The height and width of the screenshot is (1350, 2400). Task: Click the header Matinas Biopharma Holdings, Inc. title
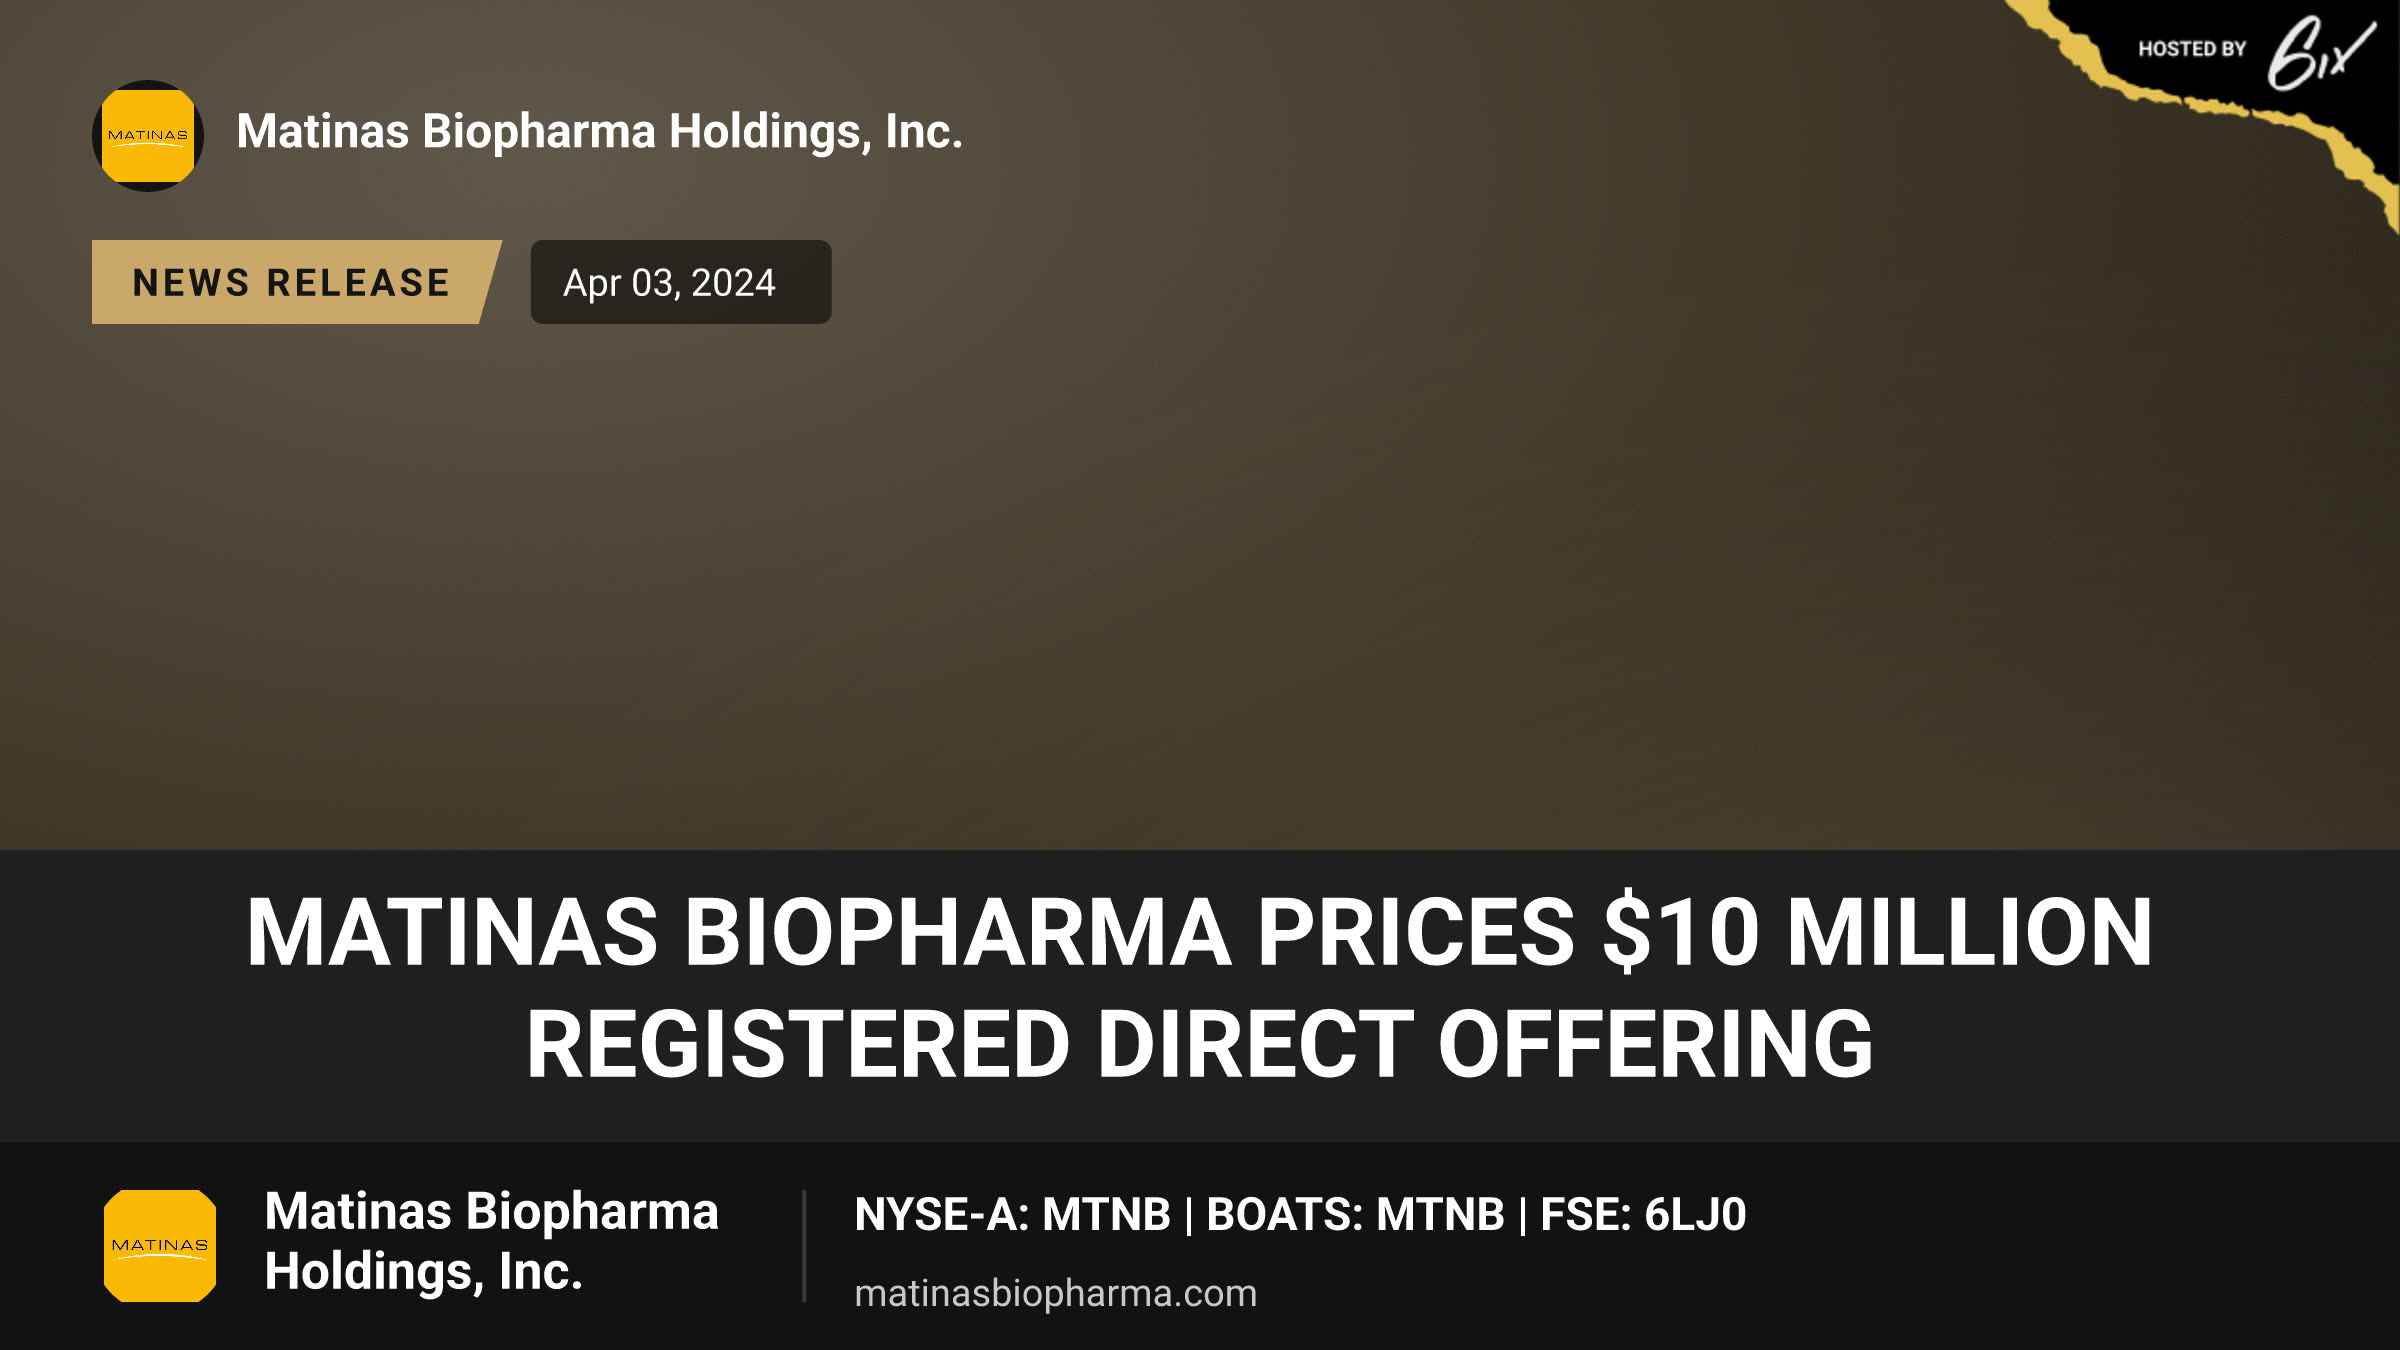[600, 132]
